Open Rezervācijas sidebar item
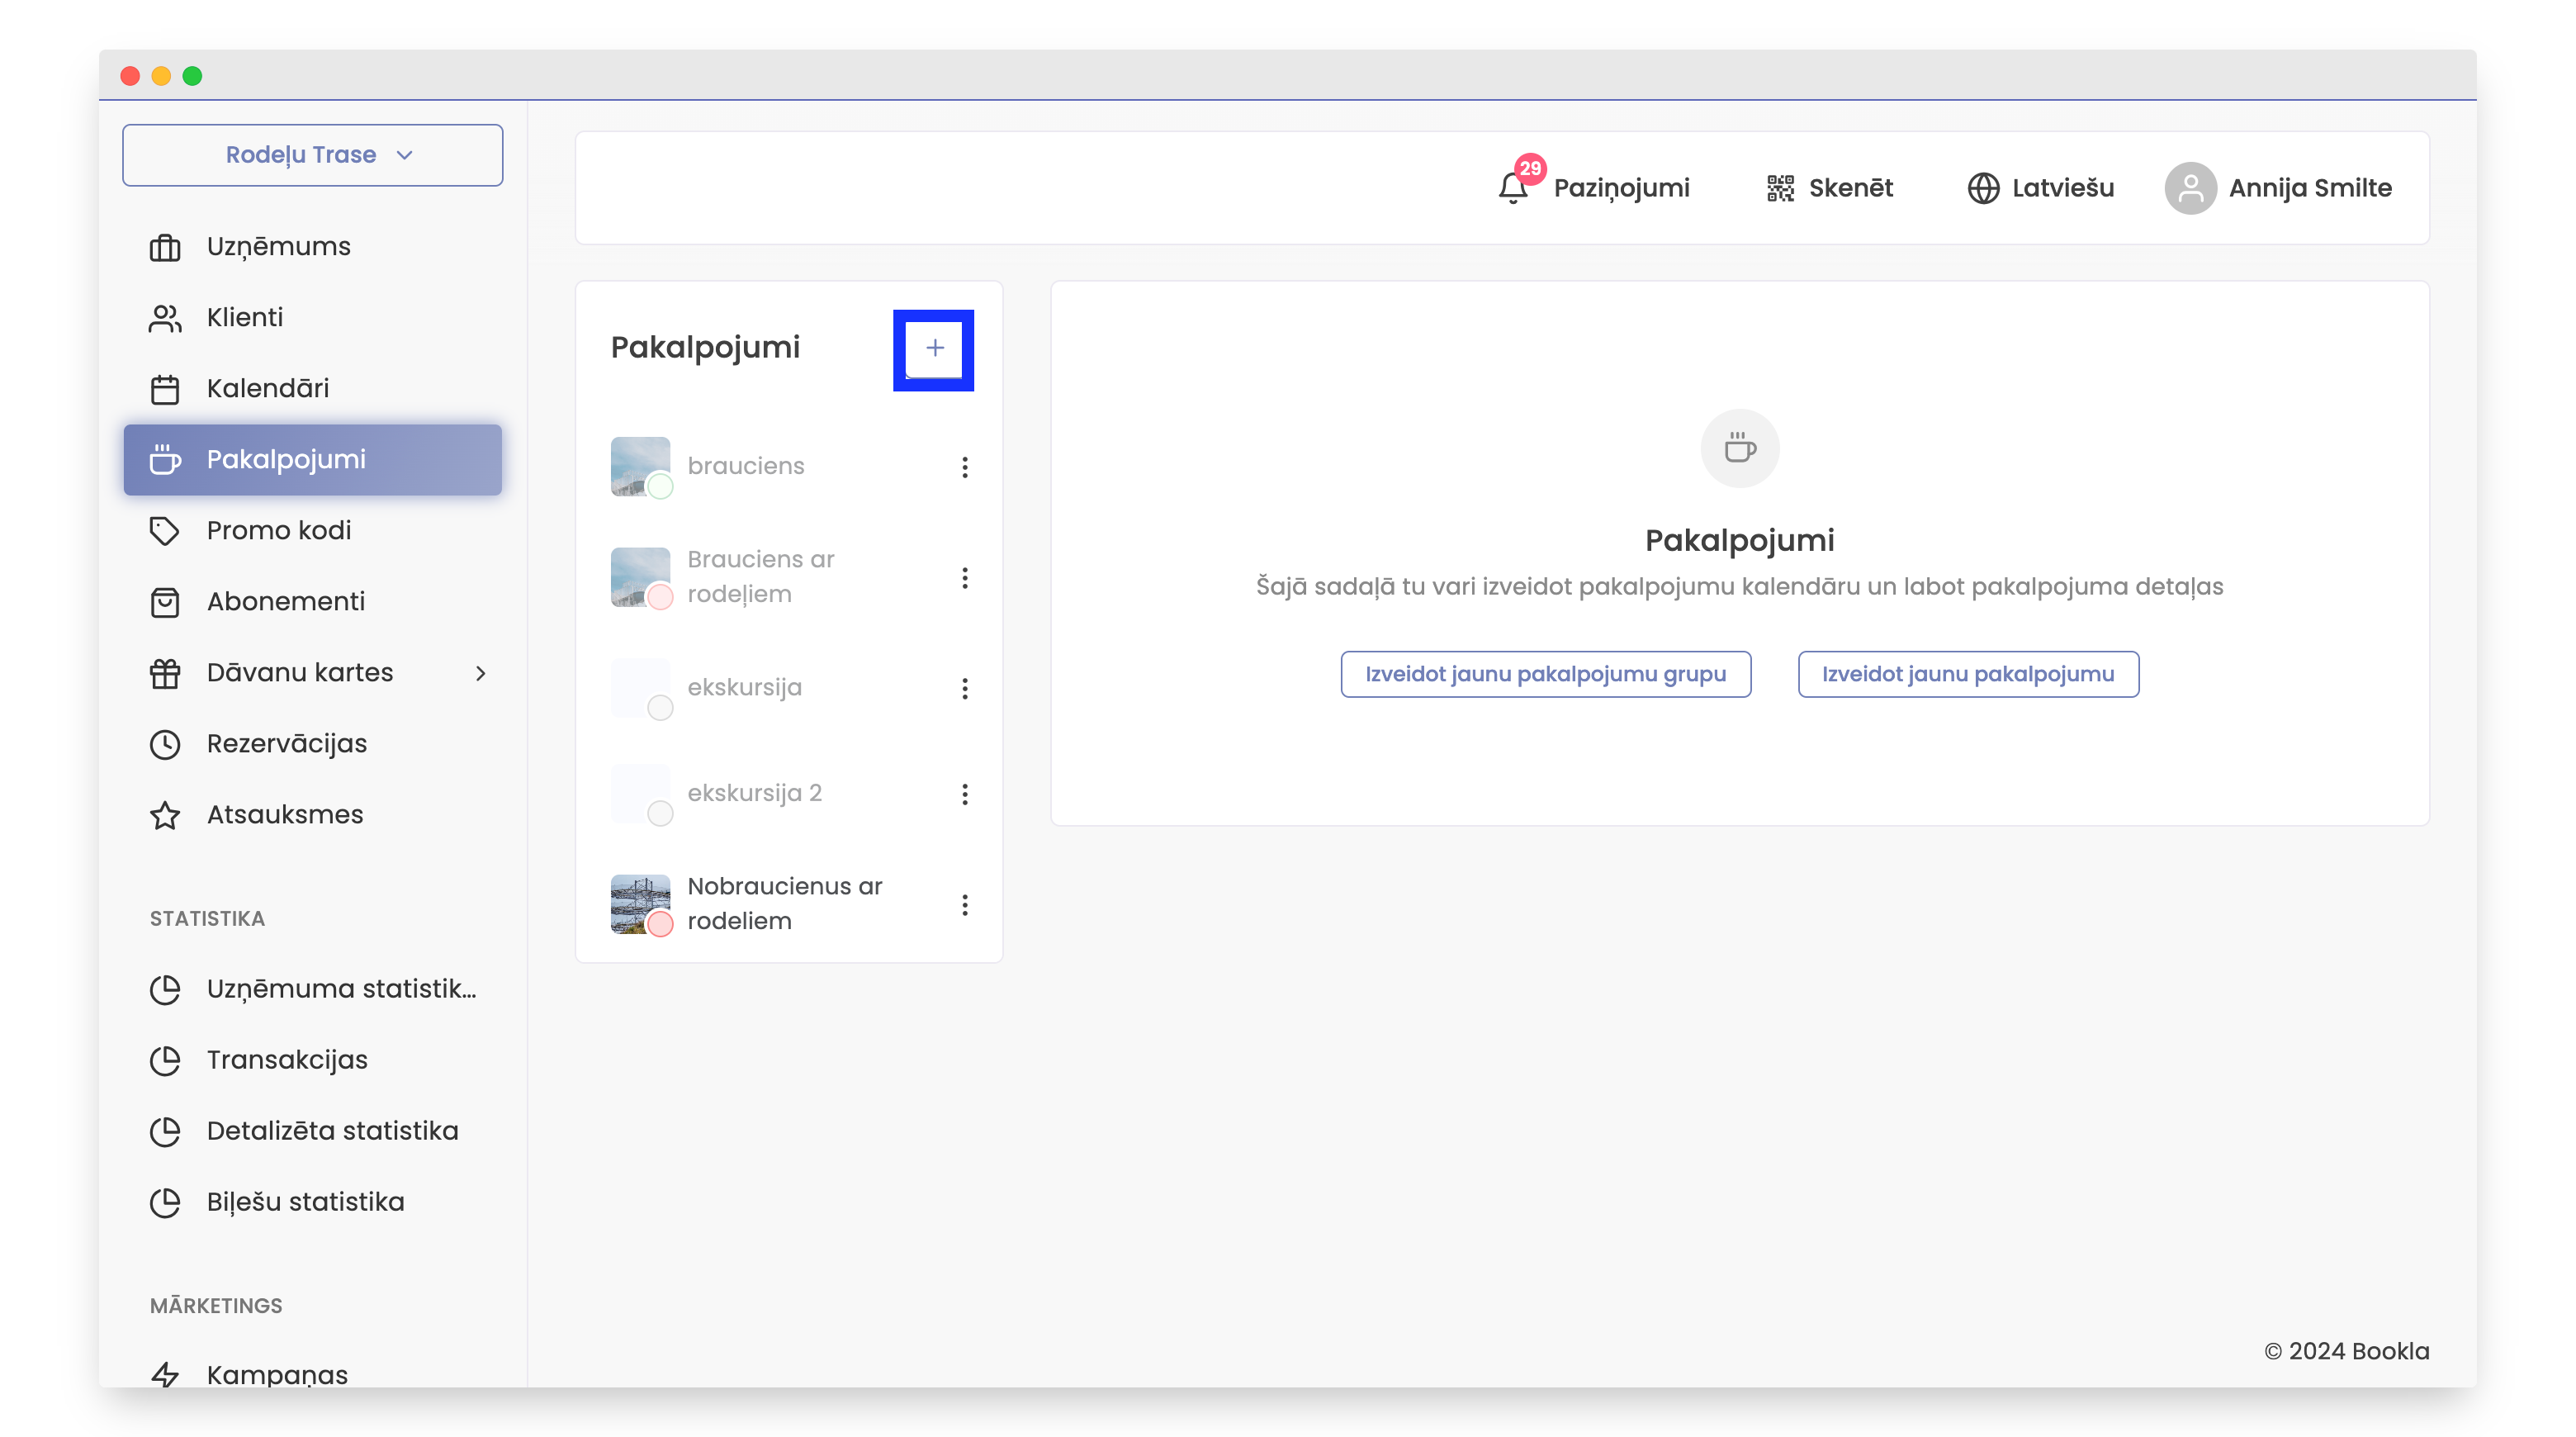Image resolution: width=2576 pixels, height=1437 pixels. click(x=286, y=744)
